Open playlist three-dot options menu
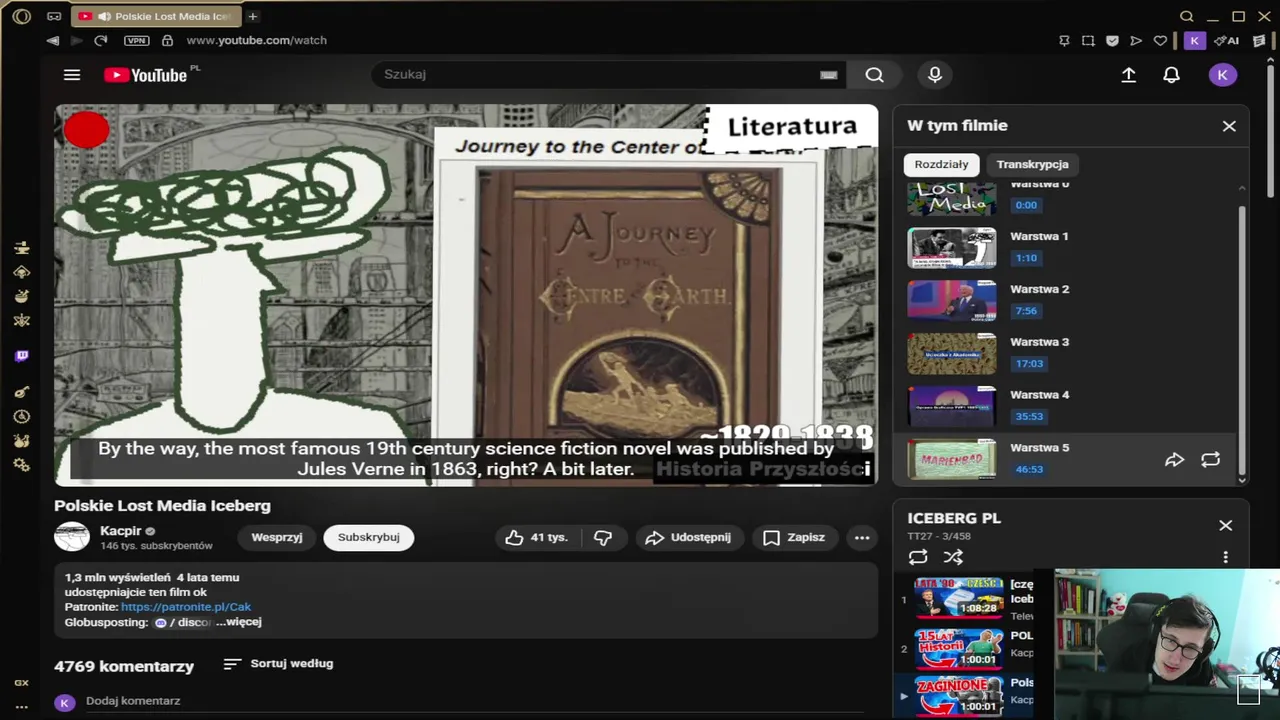The width and height of the screenshot is (1280, 720). pos(1225,557)
